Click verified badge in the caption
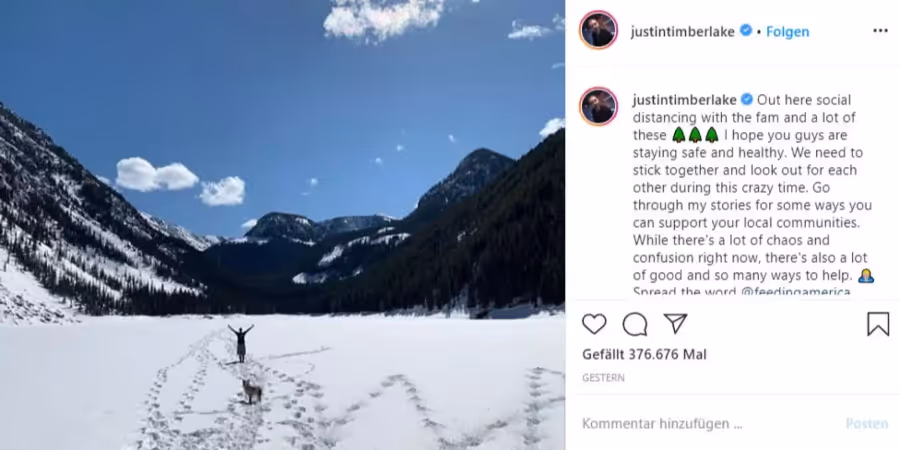The width and height of the screenshot is (900, 450). (x=747, y=99)
